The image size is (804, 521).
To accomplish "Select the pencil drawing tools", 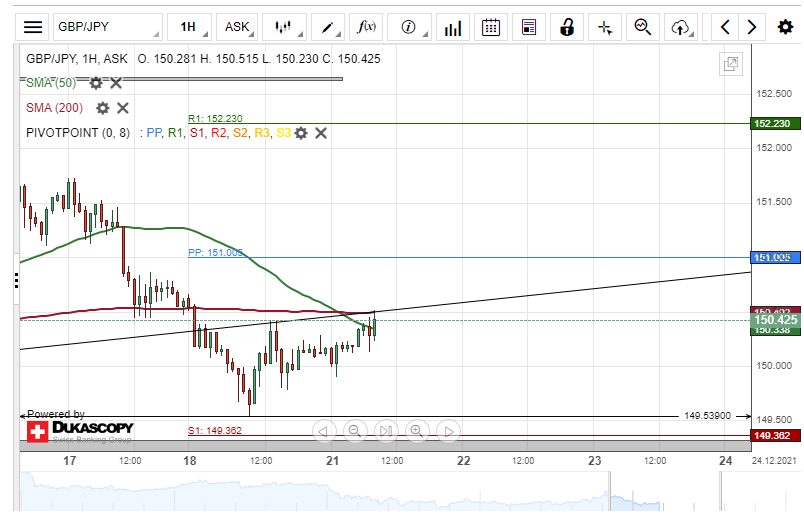I will tap(328, 27).
